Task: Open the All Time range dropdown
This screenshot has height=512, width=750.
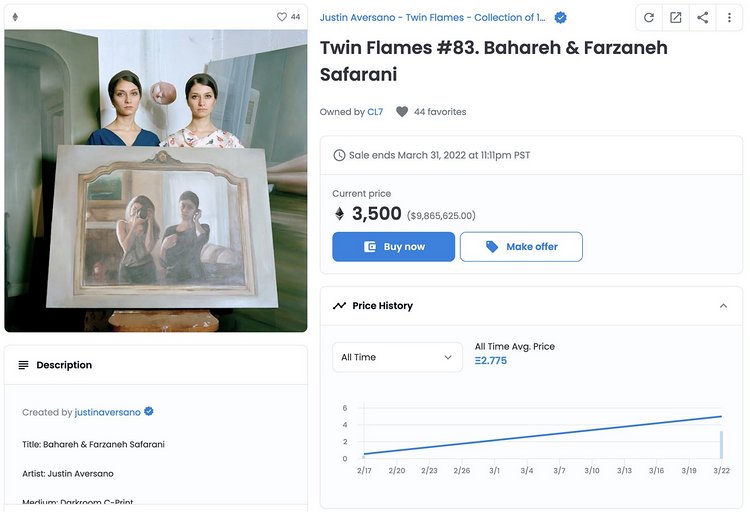Action: click(x=397, y=357)
